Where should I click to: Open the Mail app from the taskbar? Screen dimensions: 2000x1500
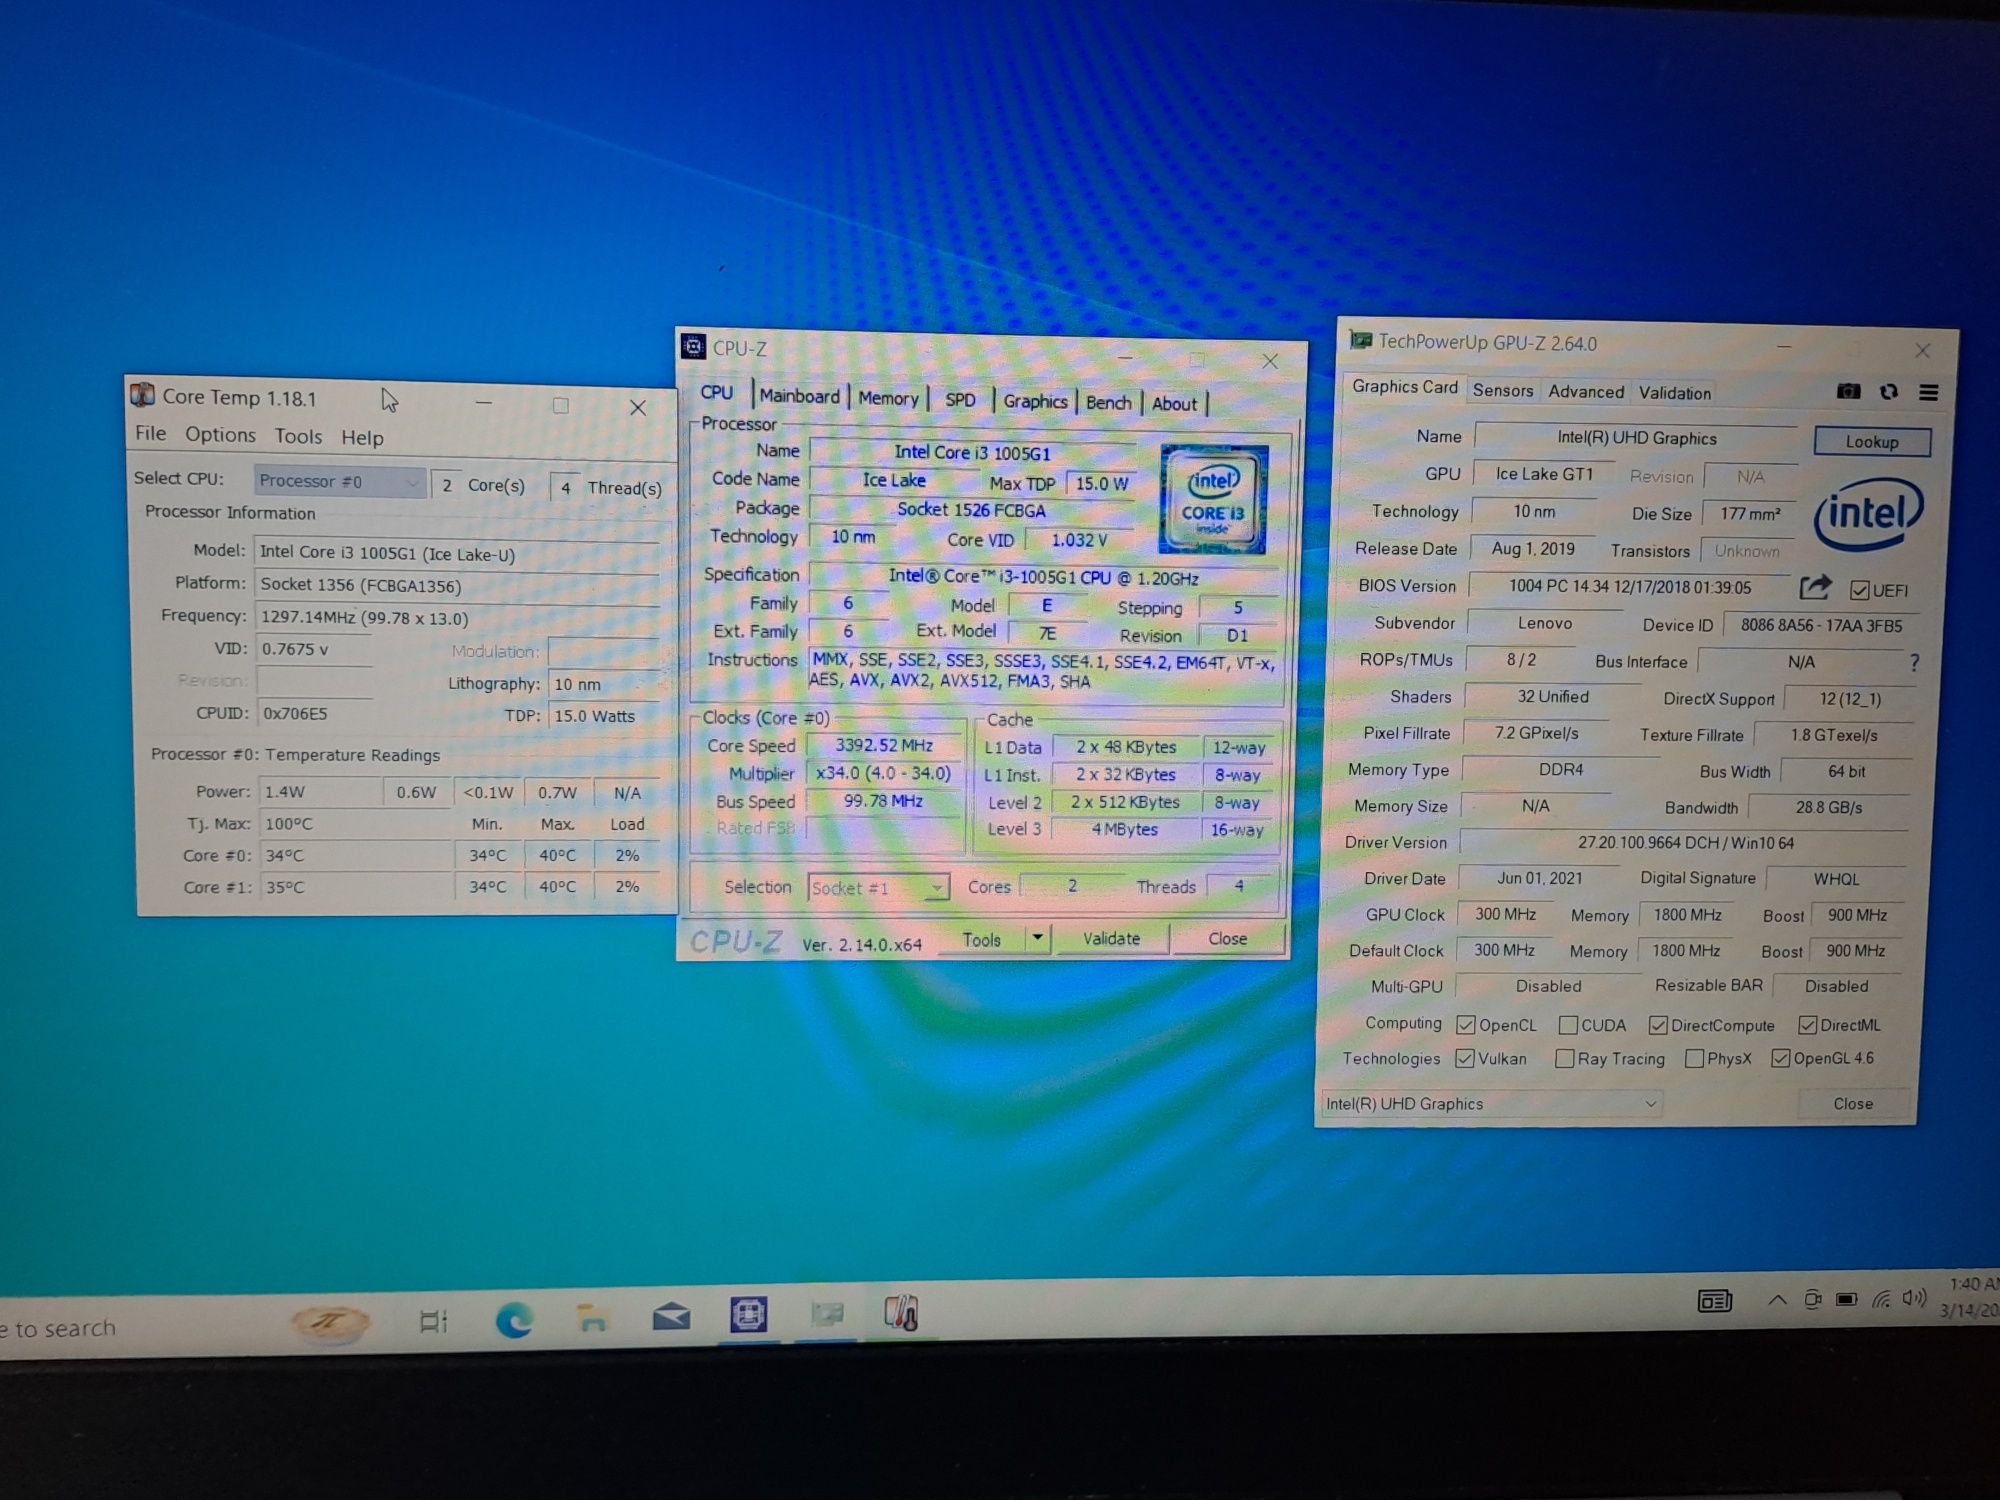click(671, 1317)
